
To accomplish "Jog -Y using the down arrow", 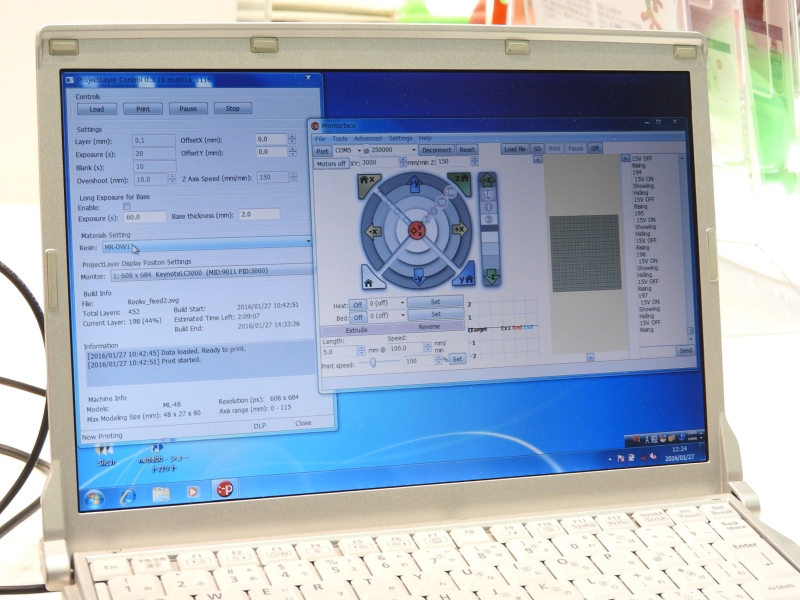I will pyautogui.click(x=418, y=276).
